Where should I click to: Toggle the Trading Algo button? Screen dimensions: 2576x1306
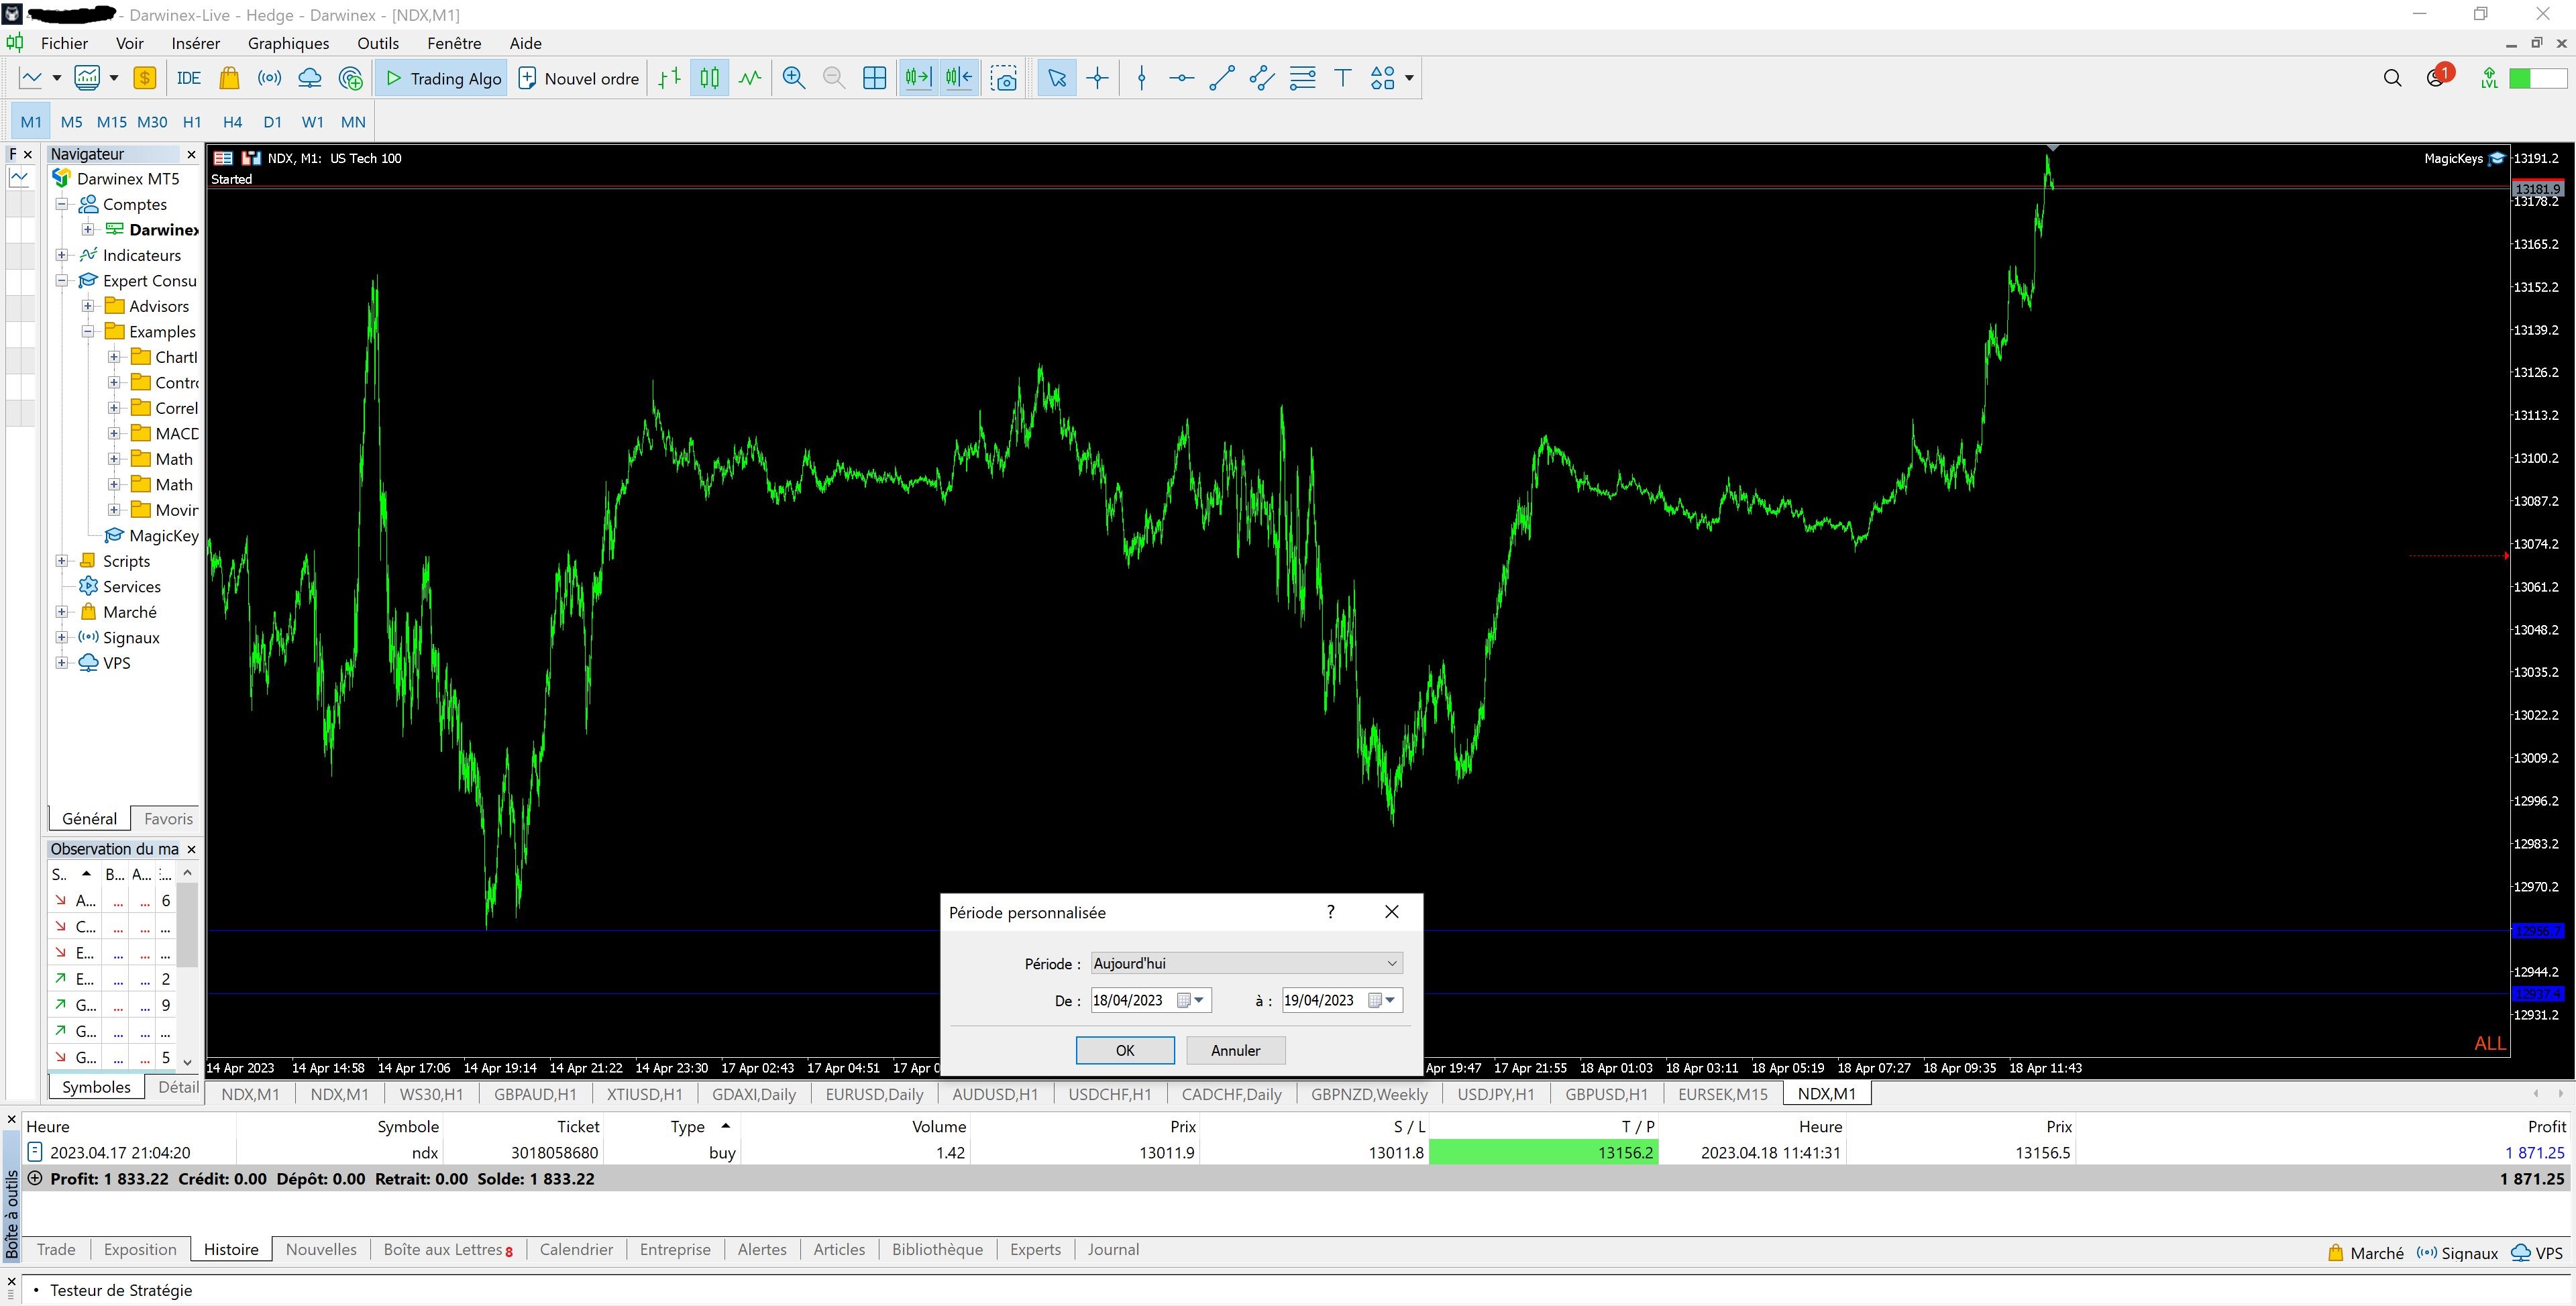click(443, 78)
